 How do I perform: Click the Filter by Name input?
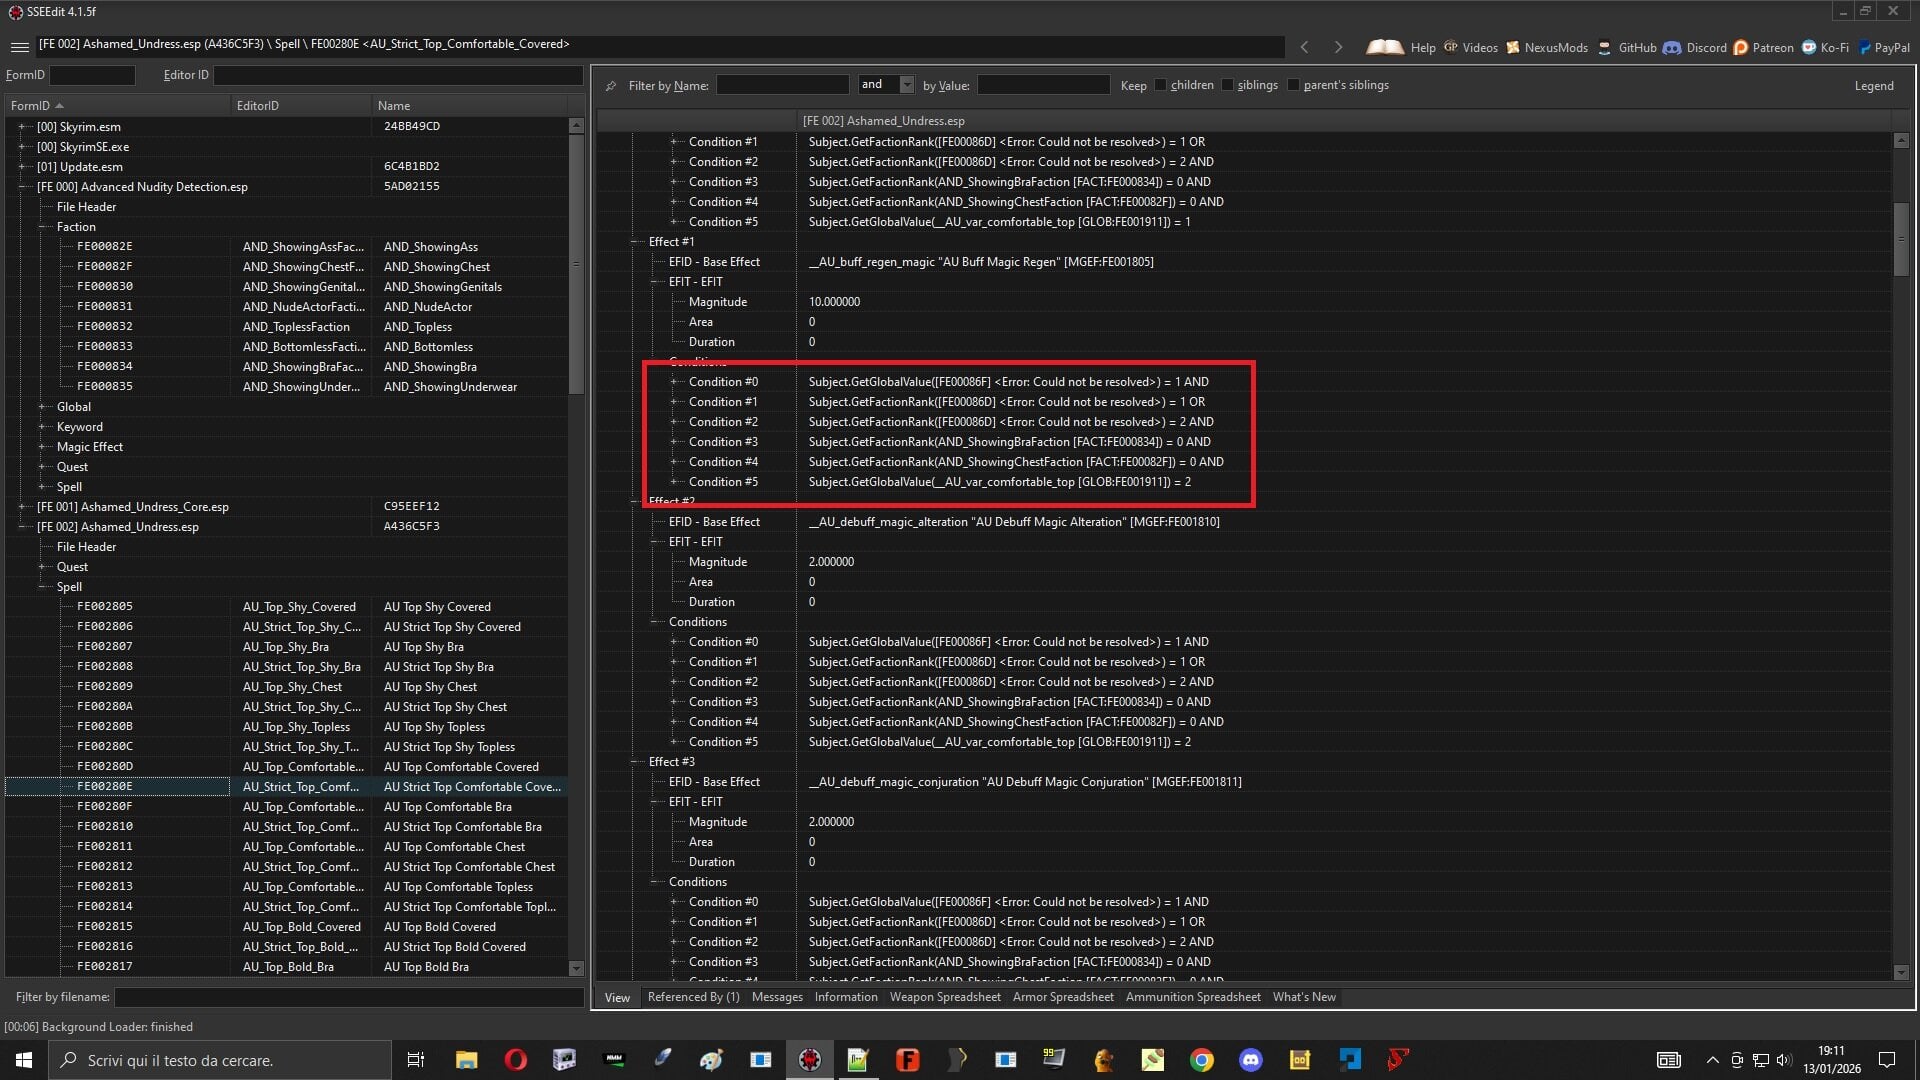(782, 85)
